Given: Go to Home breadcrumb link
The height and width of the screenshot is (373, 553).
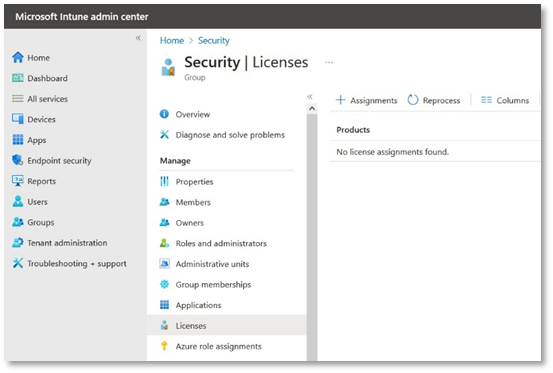Looking at the screenshot, I should pos(172,41).
